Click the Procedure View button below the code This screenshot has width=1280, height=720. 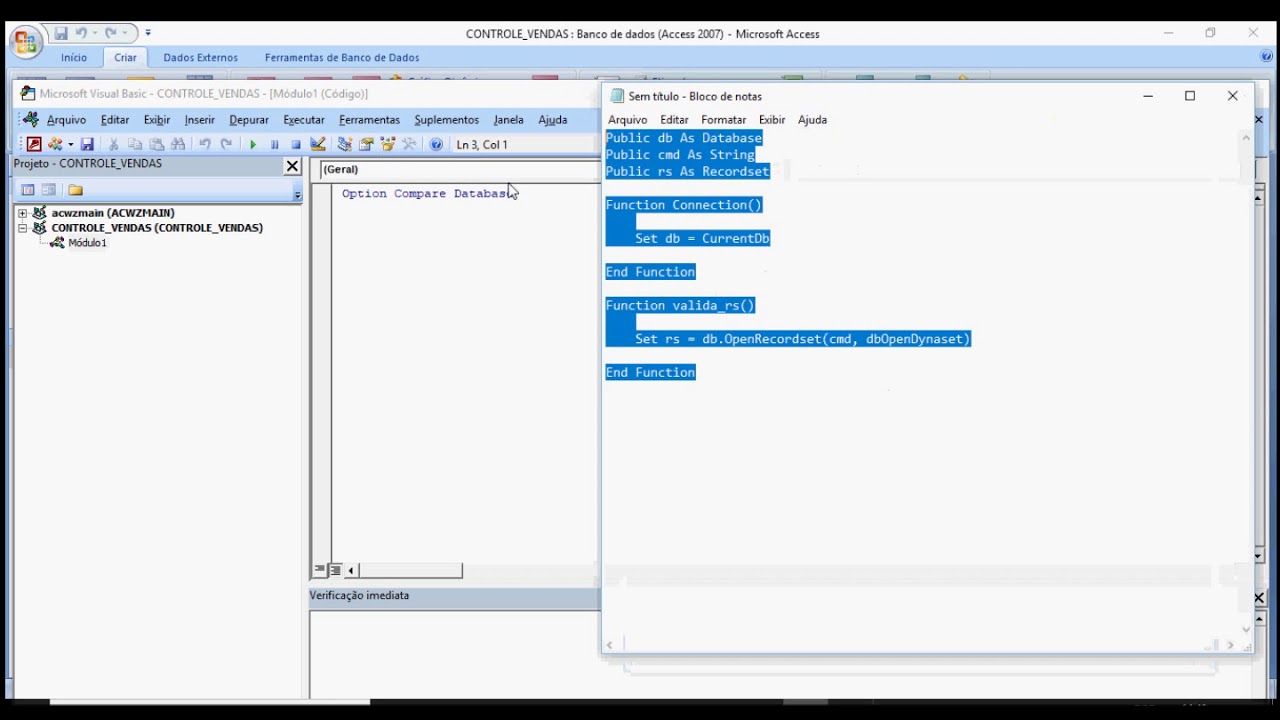click(319, 570)
